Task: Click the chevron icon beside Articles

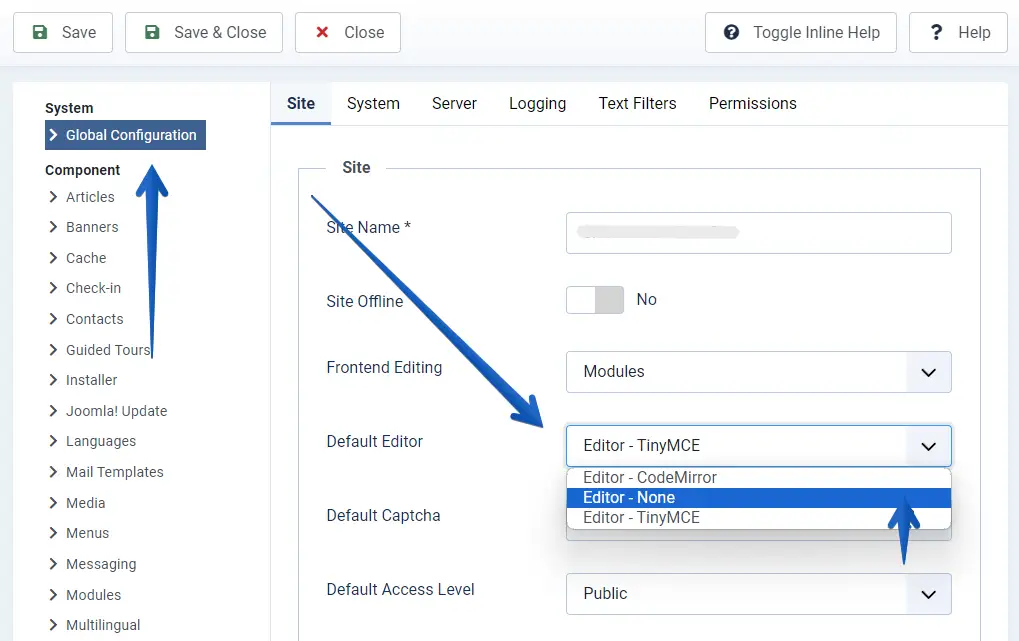Action: (53, 197)
